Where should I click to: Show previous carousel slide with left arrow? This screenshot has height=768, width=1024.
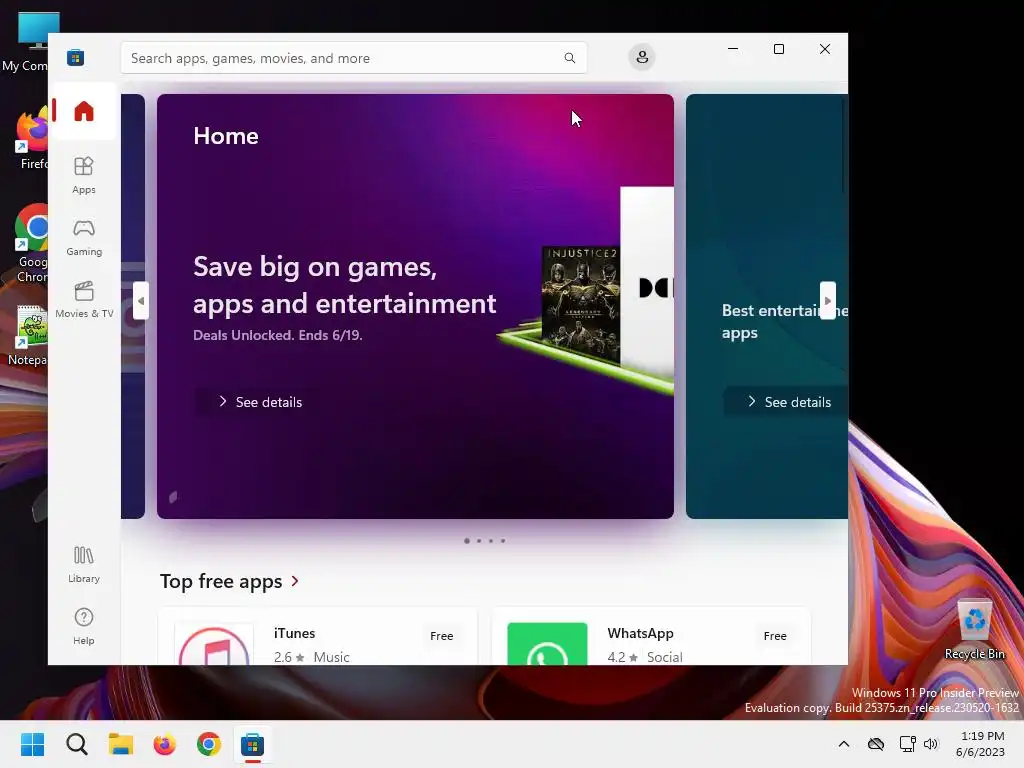coord(140,300)
